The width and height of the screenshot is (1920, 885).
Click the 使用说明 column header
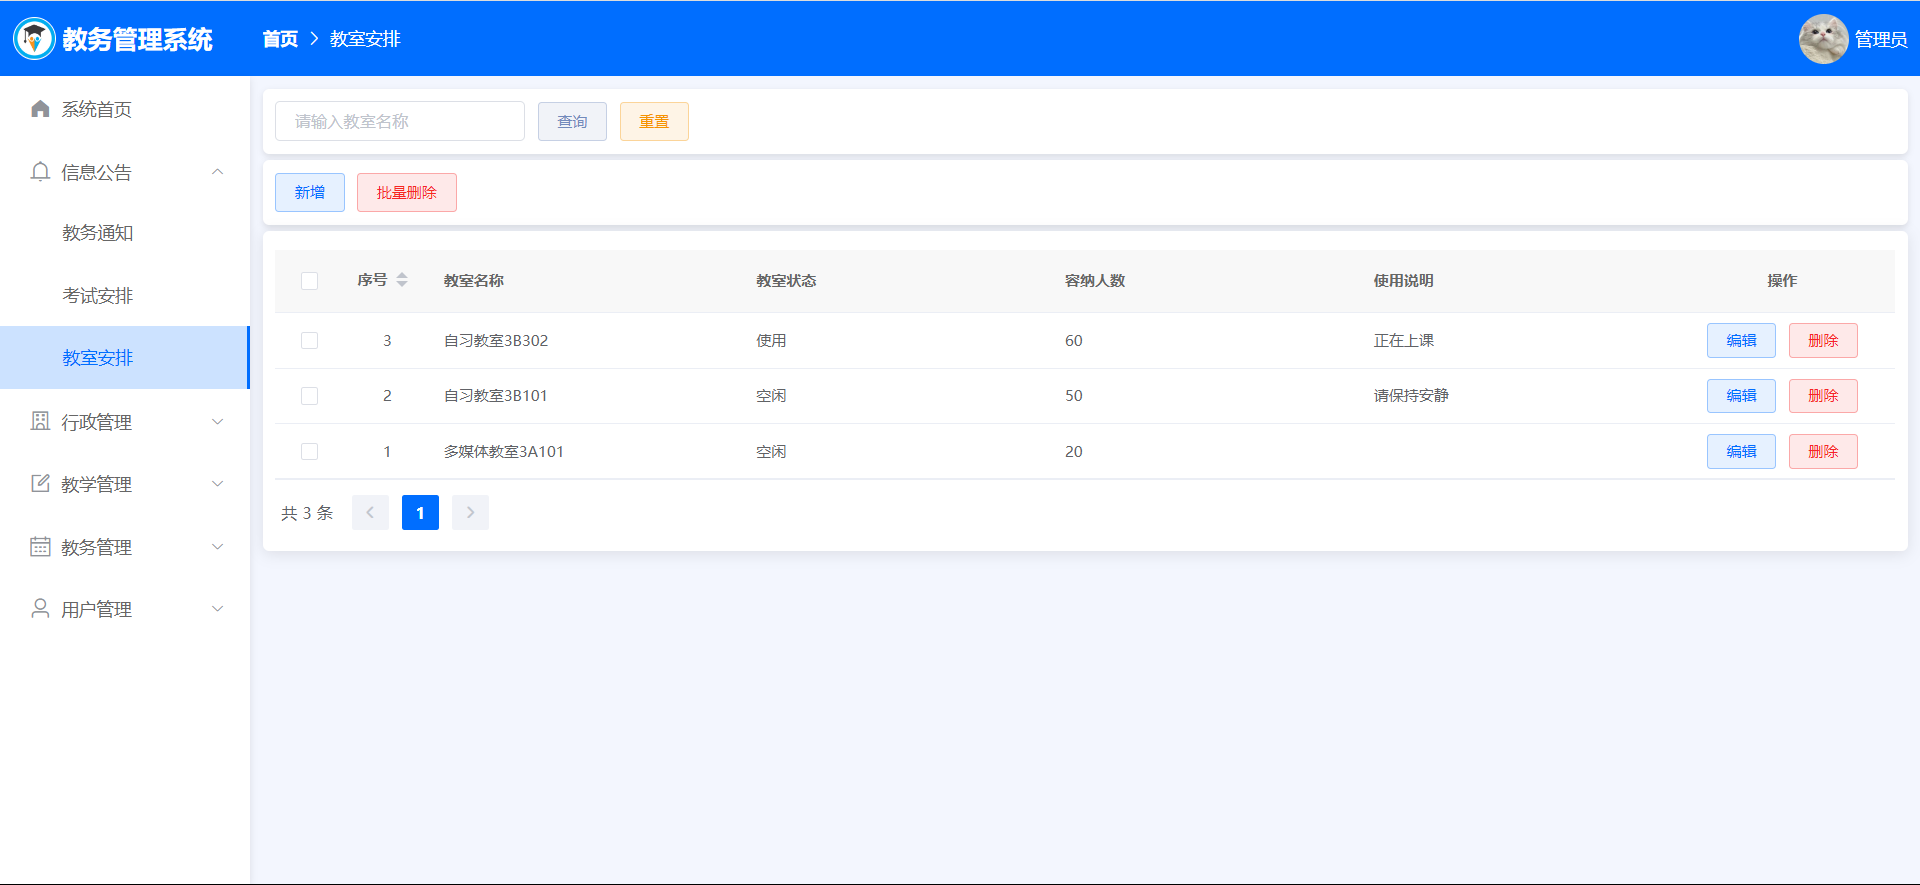(x=1403, y=281)
